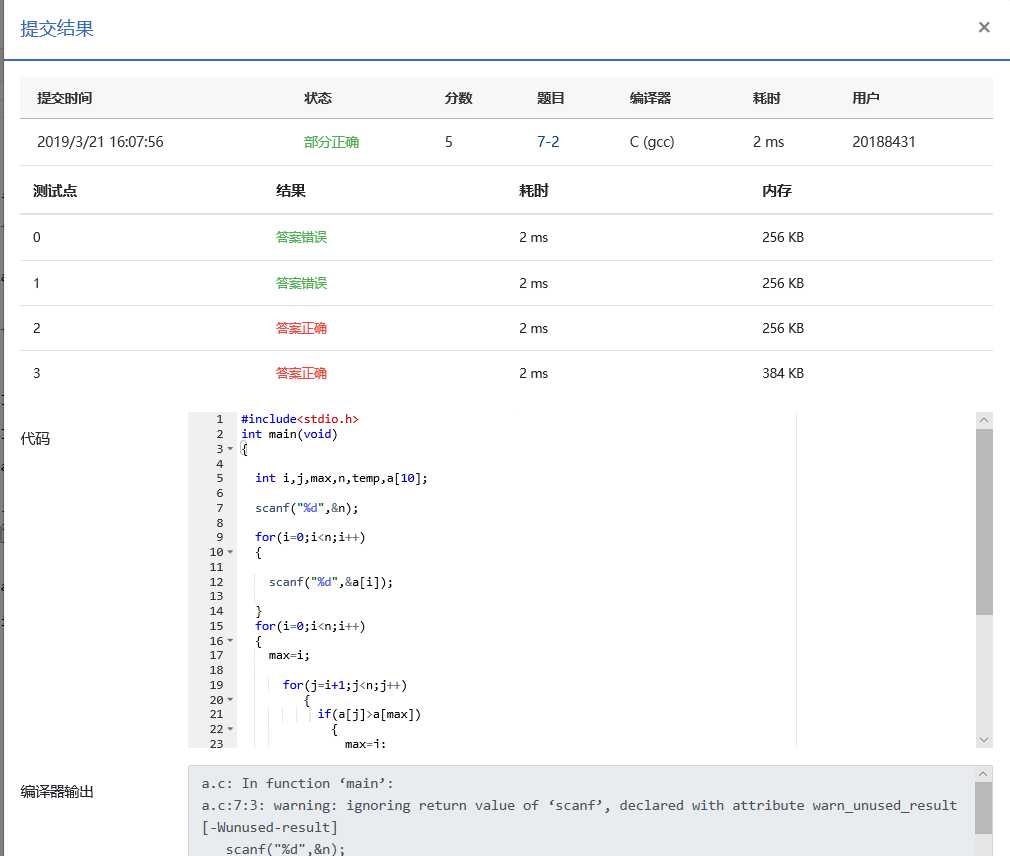The width and height of the screenshot is (1010, 856).
Task: Collapse code fold arrow at line 3
Action: tap(230, 449)
